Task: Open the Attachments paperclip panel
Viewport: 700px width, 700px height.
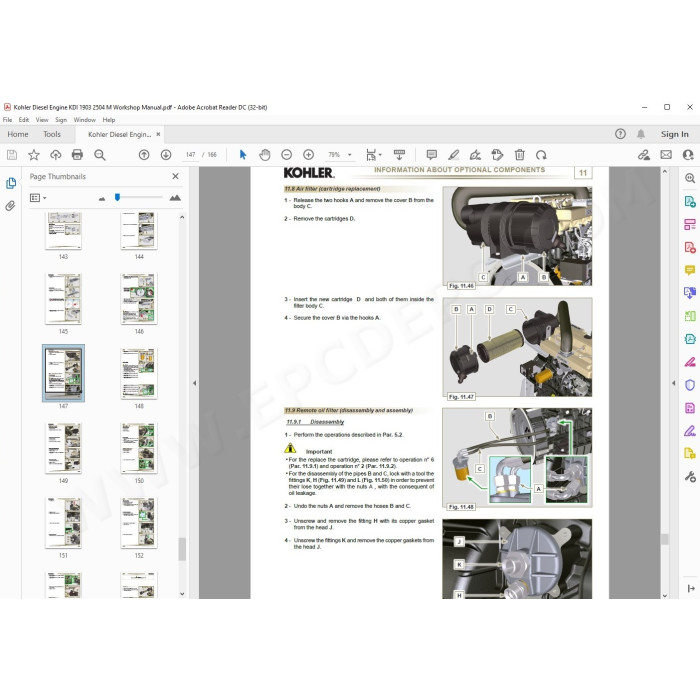Action: click(10, 206)
